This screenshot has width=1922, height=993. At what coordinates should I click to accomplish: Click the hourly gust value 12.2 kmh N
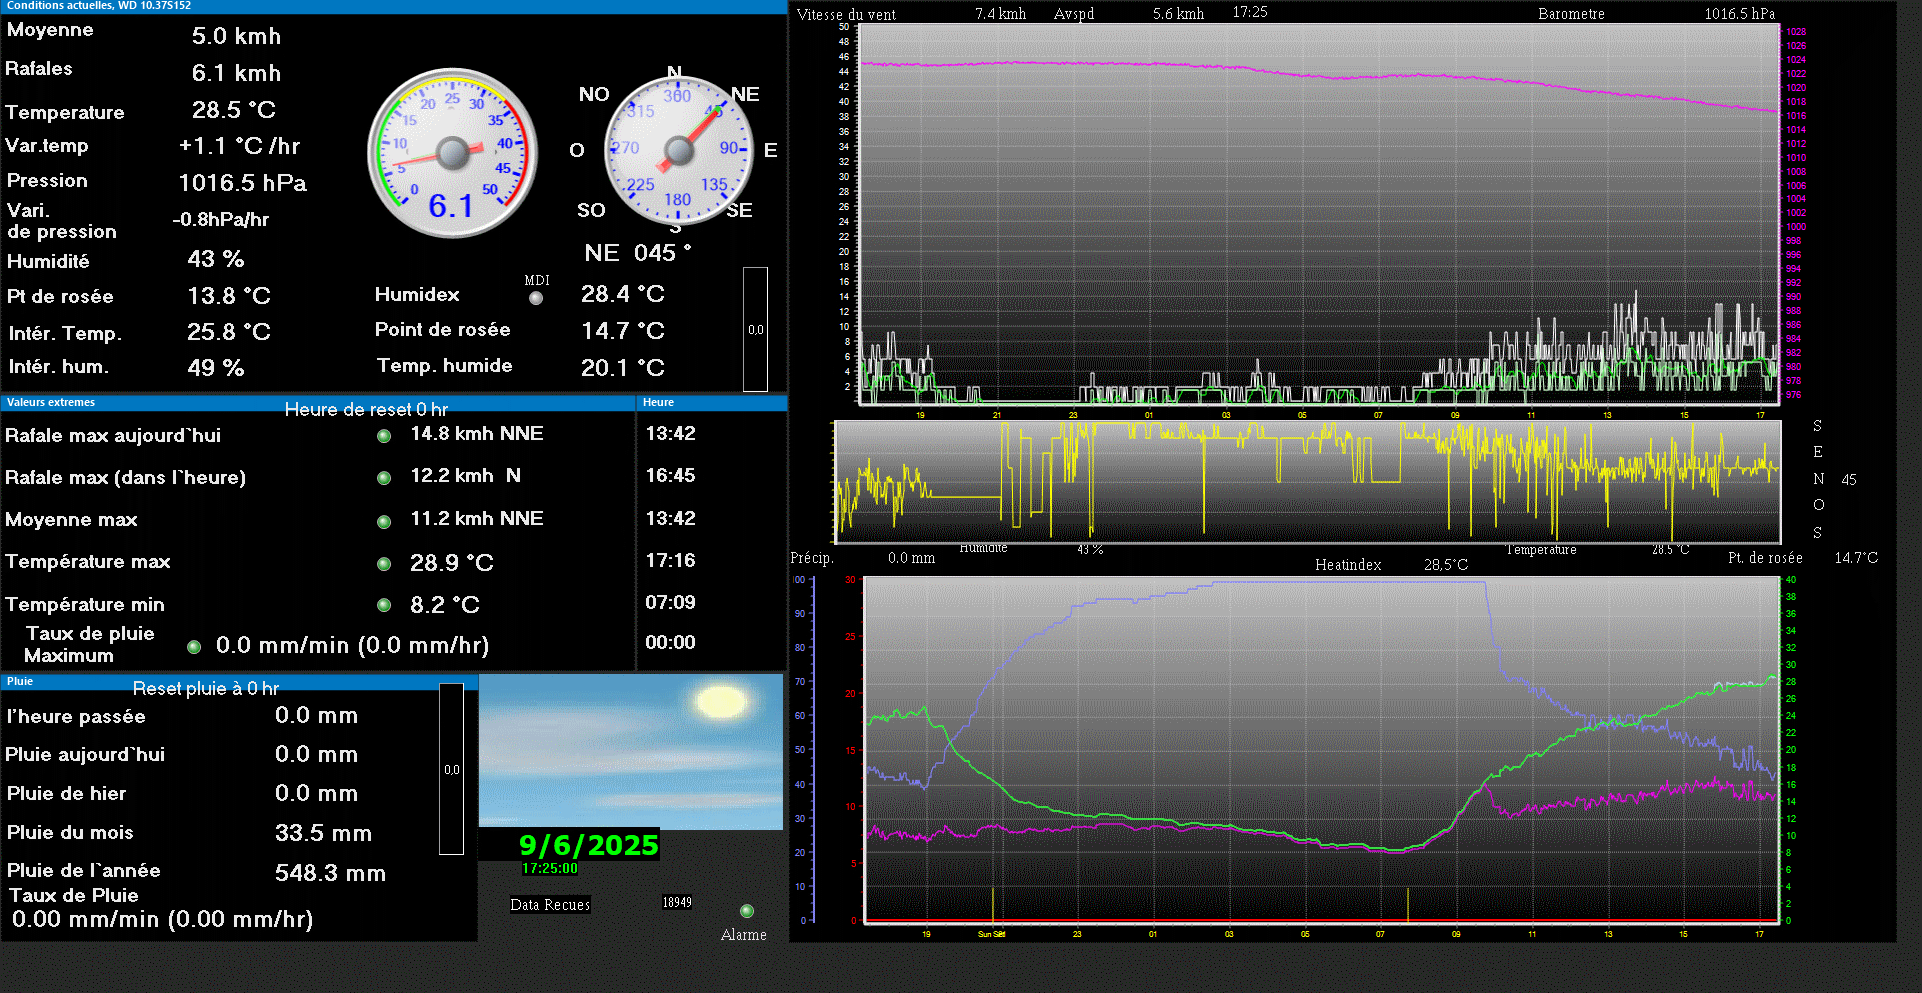point(466,476)
